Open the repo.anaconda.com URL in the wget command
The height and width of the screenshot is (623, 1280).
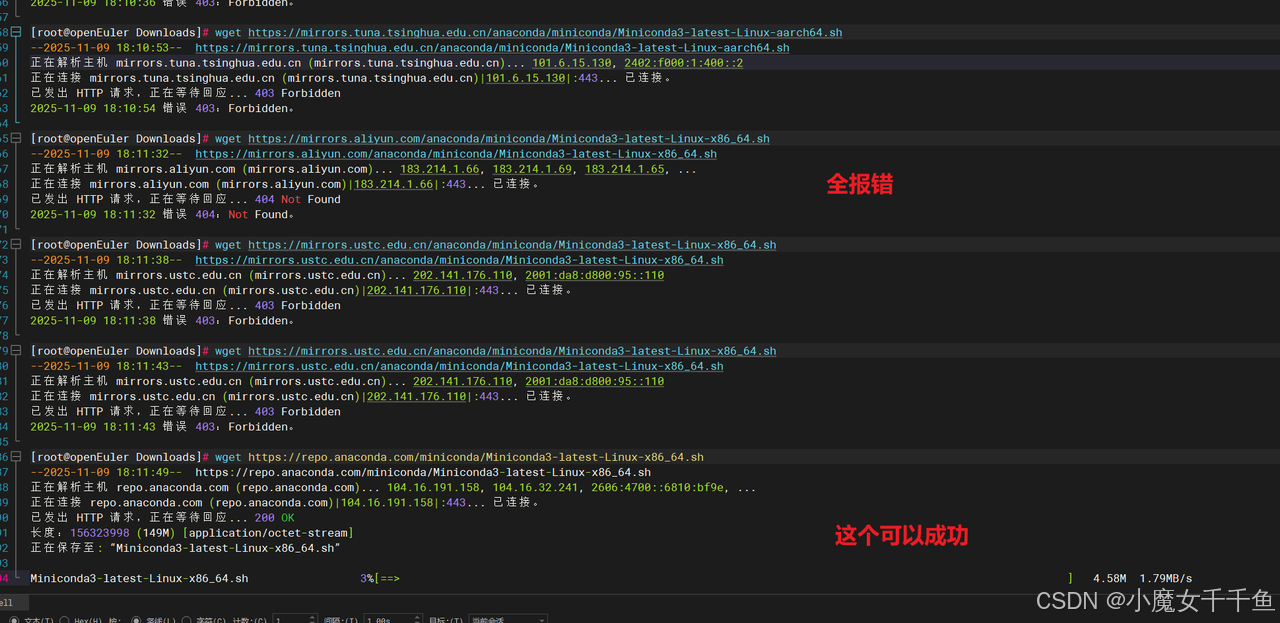click(476, 457)
